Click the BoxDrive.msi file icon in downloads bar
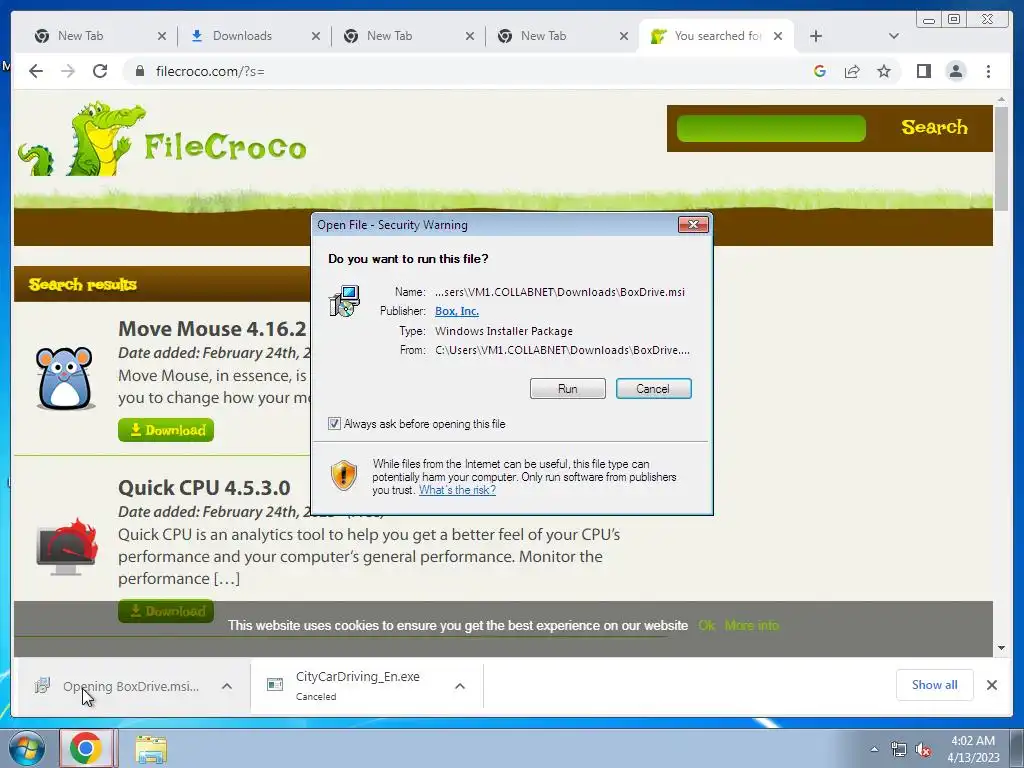Screen dimensions: 1024x768 (x=42, y=685)
